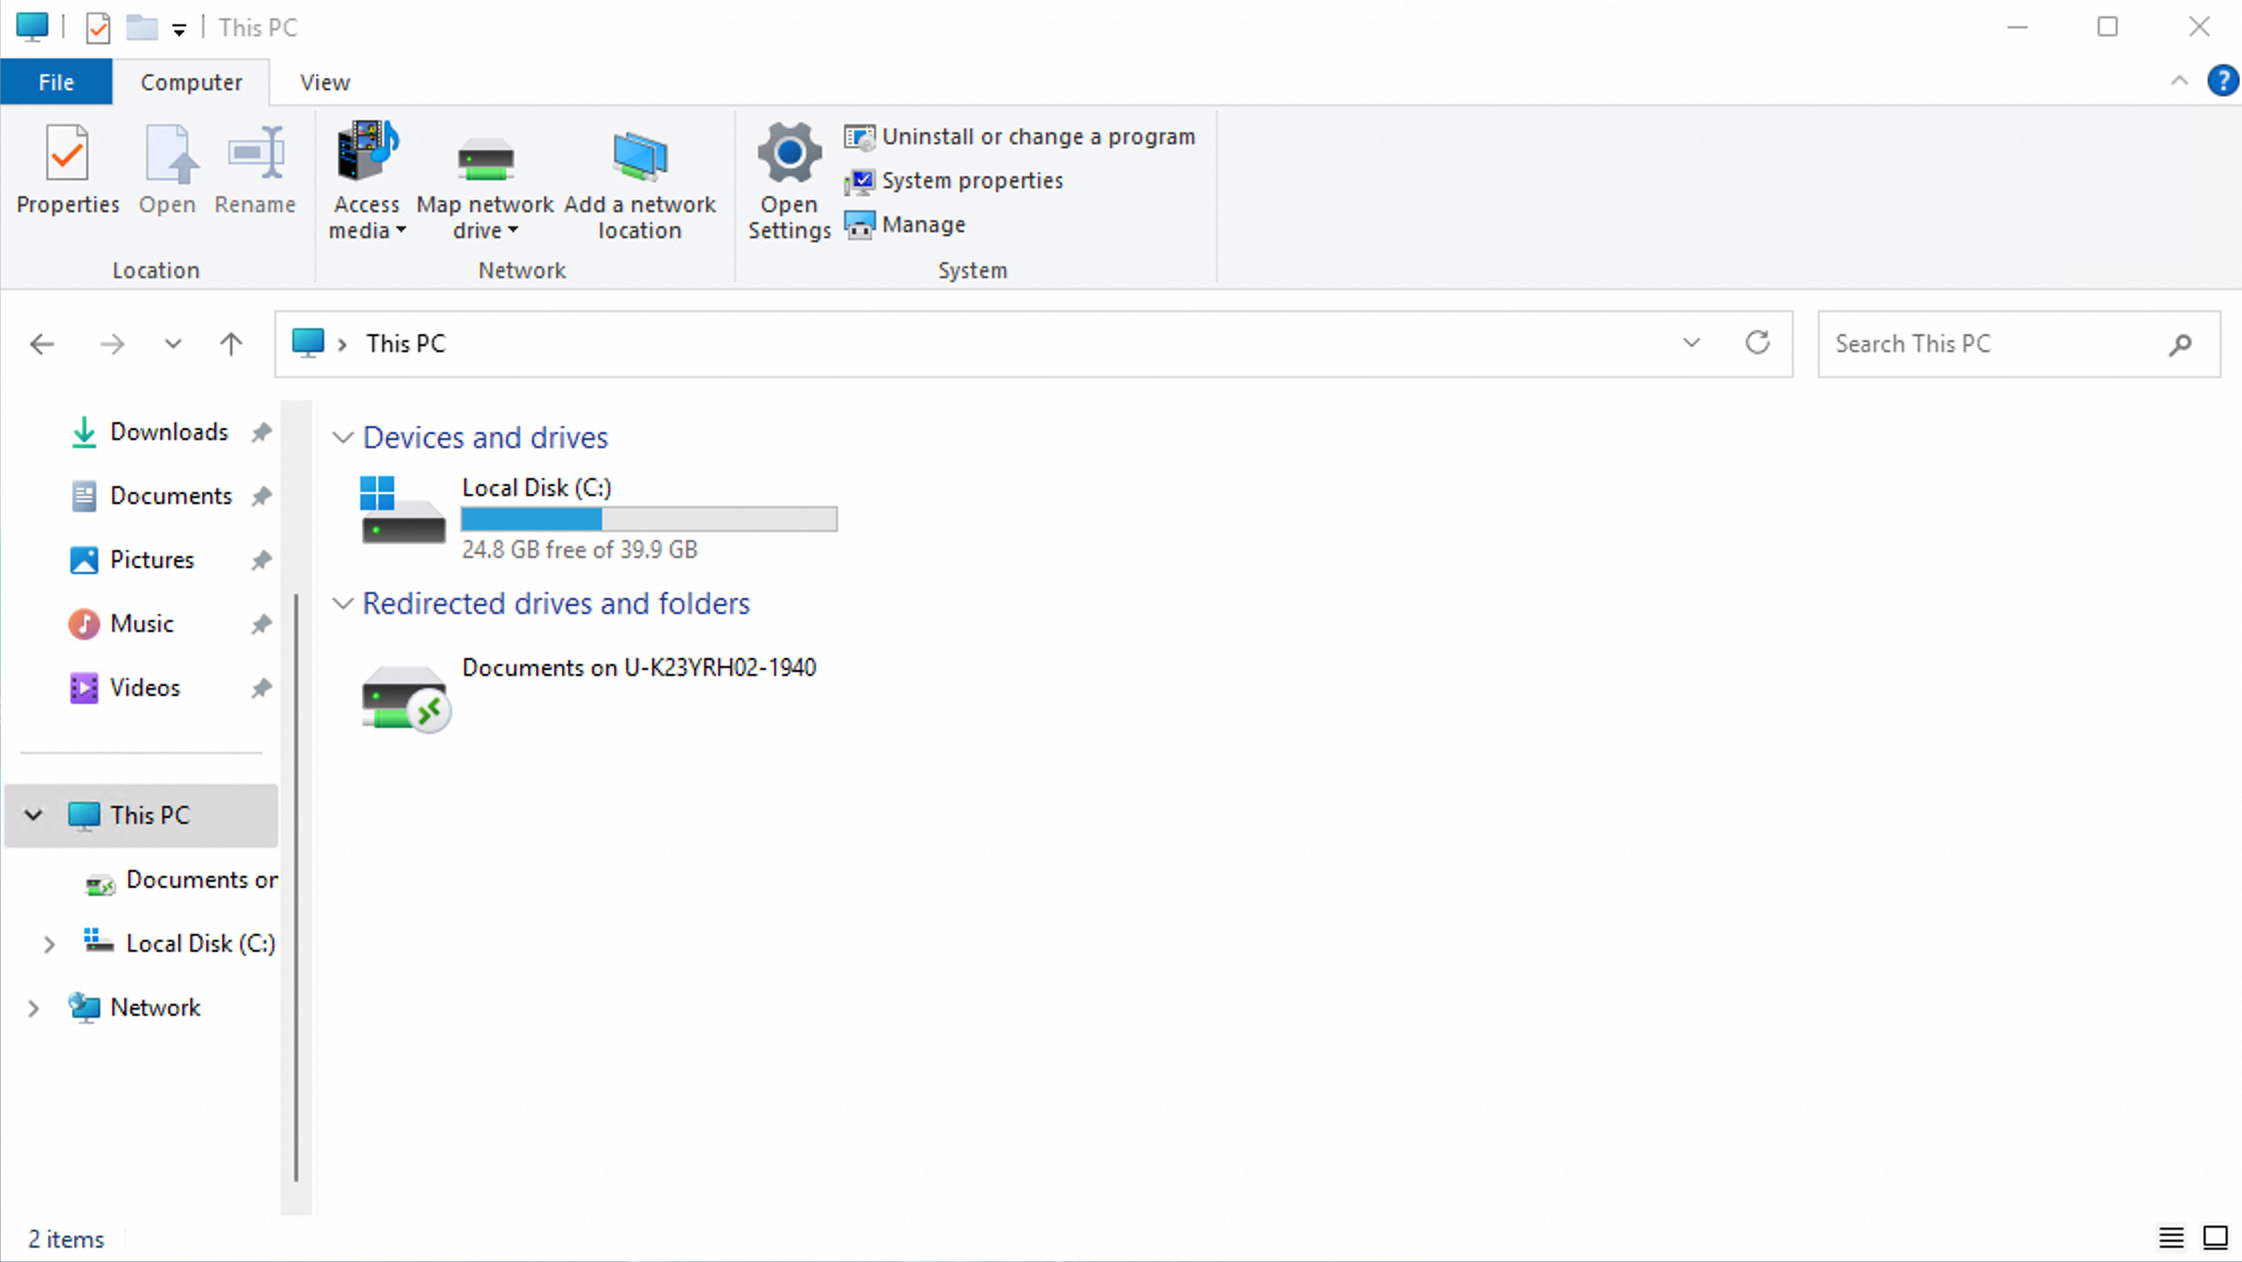
Task: Collapse Devices and drives group
Action: coord(343,438)
